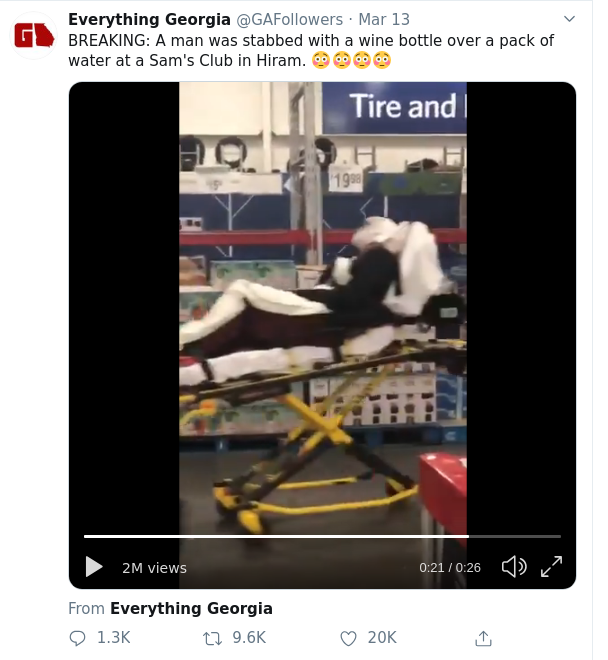The width and height of the screenshot is (608, 660).
Task: Click the 2M views label
Action: click(x=154, y=568)
